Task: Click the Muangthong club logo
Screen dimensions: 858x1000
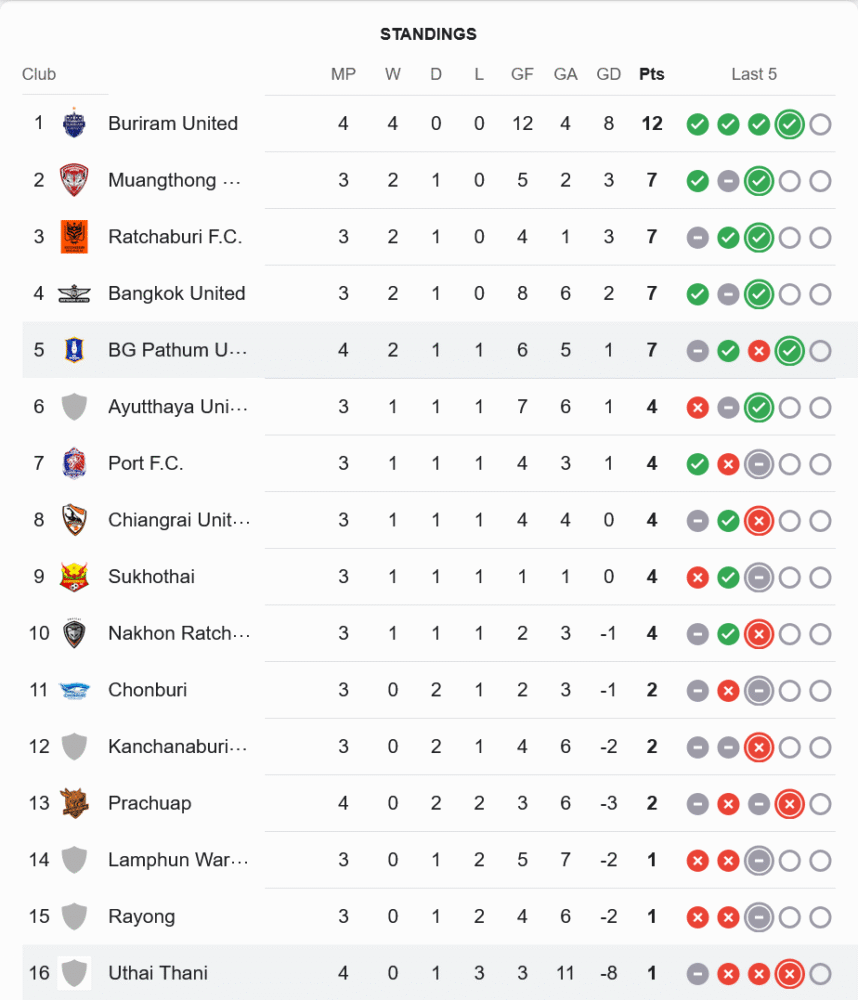Action: [x=74, y=180]
